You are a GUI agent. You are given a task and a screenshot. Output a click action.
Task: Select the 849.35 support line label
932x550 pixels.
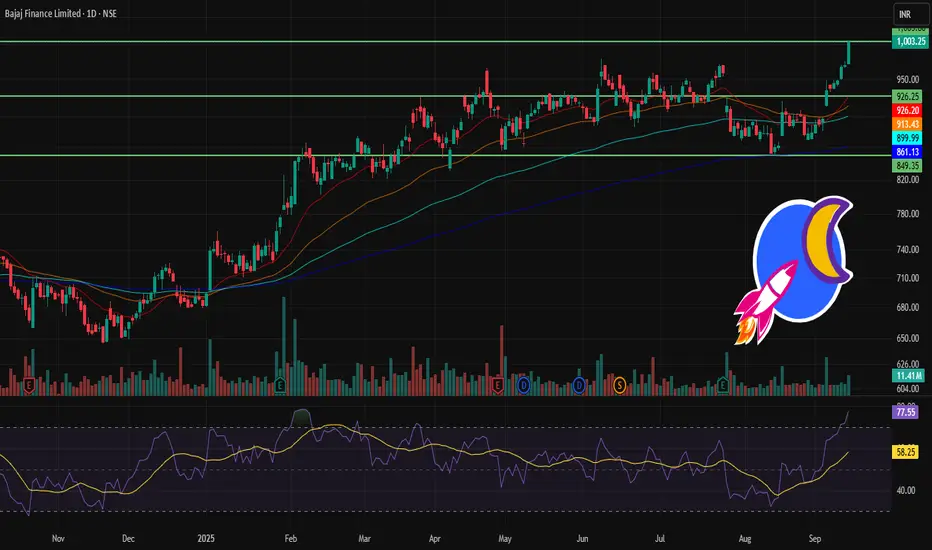coord(907,165)
